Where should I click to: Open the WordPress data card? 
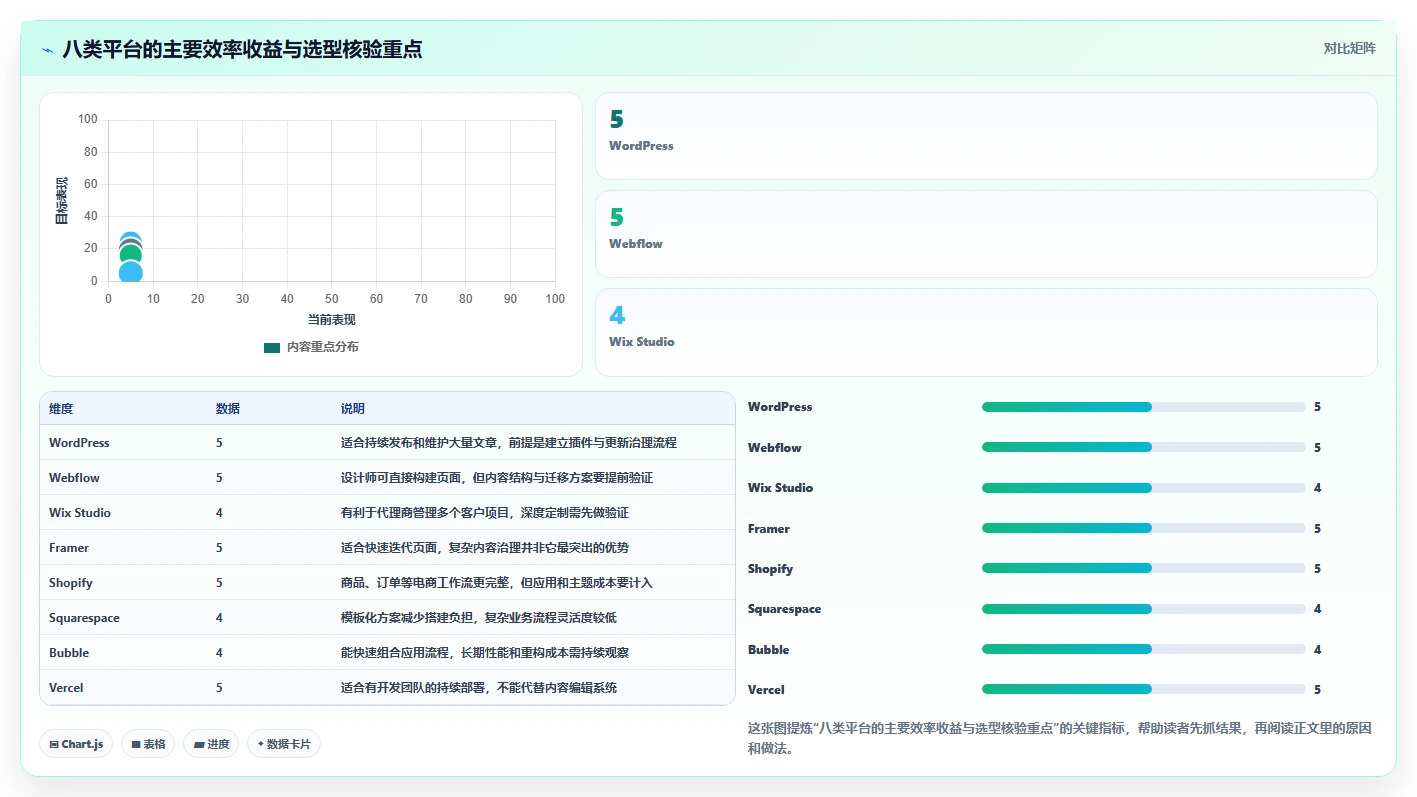pyautogui.click(x=986, y=136)
